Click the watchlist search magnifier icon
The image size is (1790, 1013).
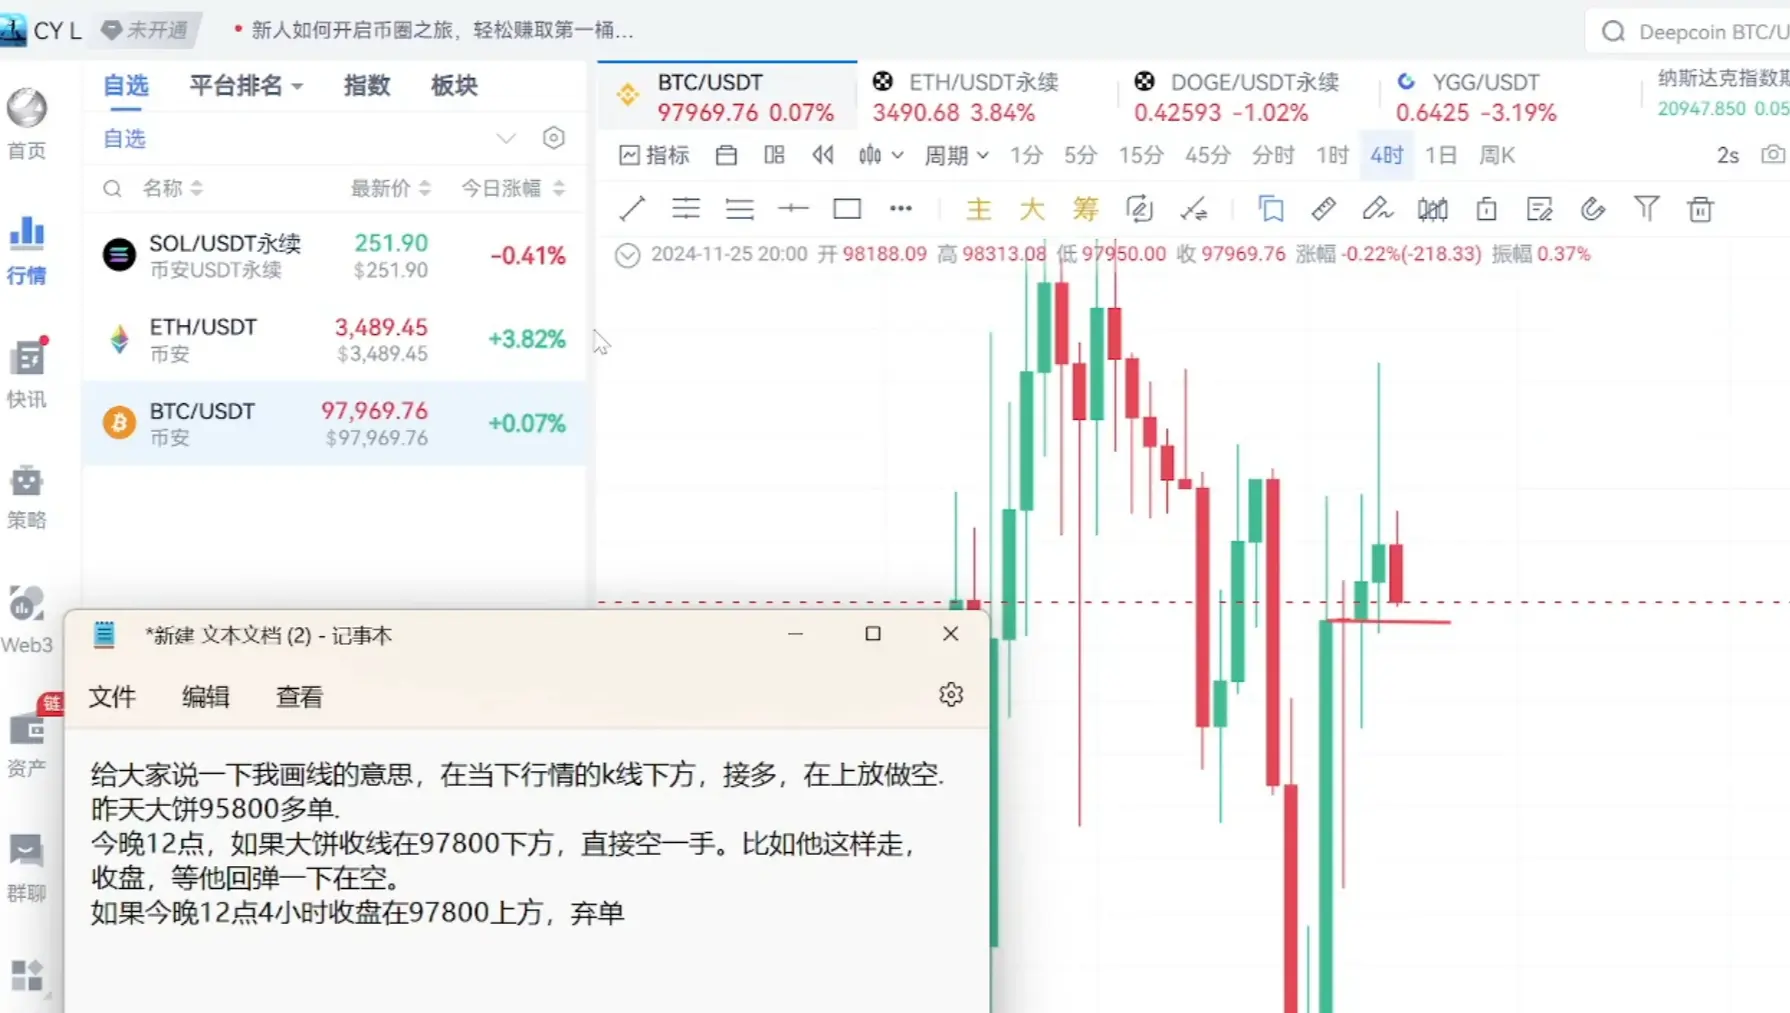[112, 188]
